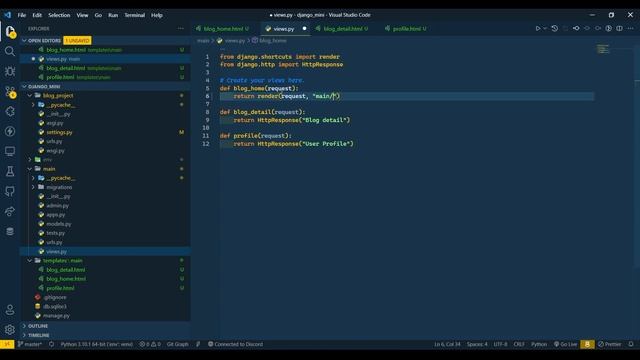Start Go Live server
640x360 pixels.
point(565,344)
